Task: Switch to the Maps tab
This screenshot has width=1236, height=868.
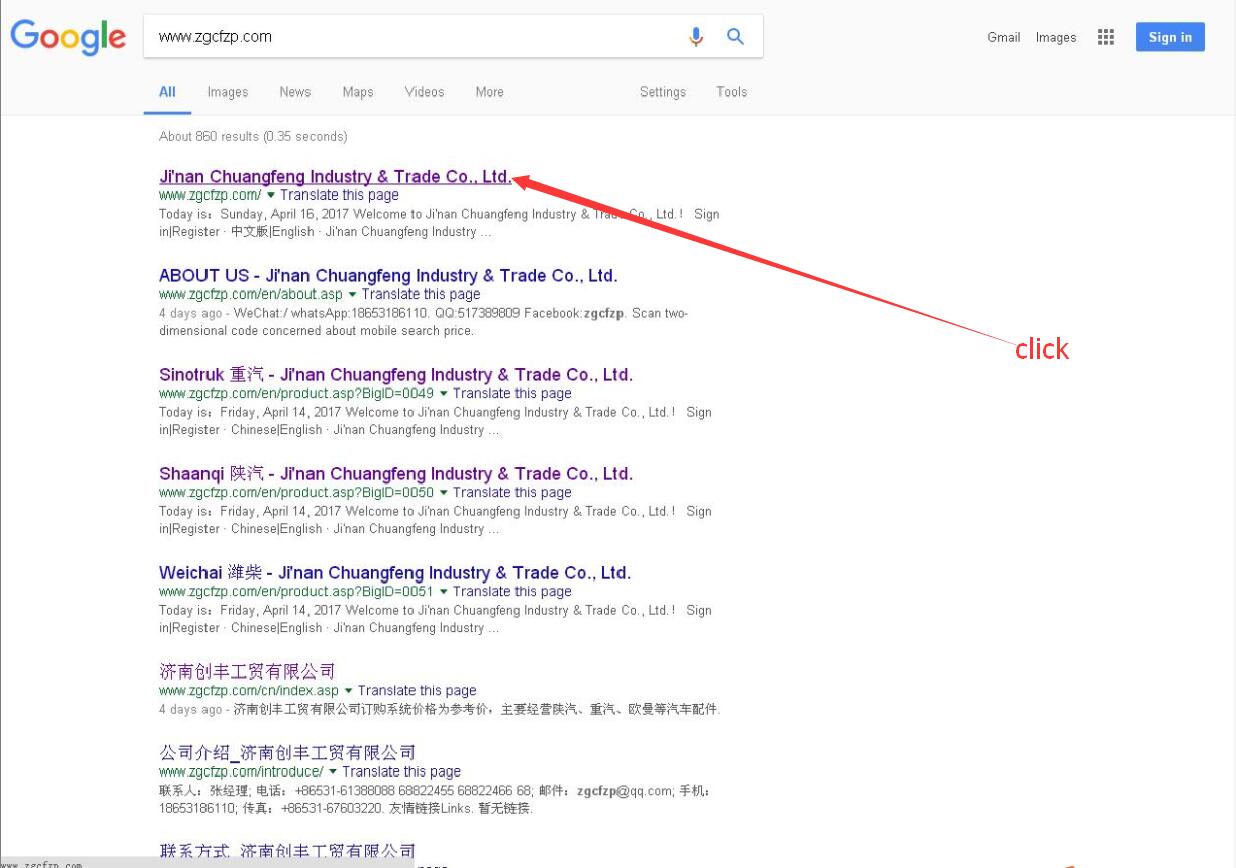Action: point(358,92)
